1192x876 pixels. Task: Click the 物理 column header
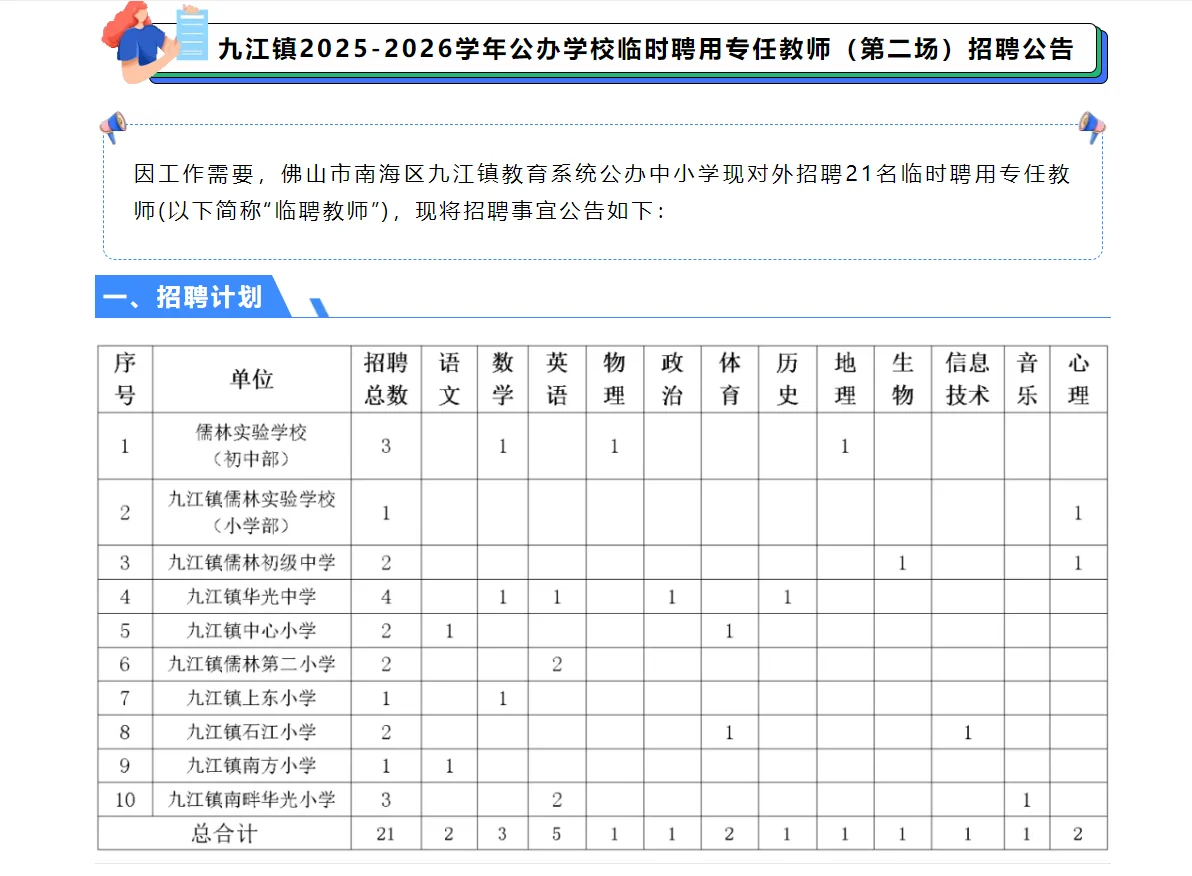point(614,379)
